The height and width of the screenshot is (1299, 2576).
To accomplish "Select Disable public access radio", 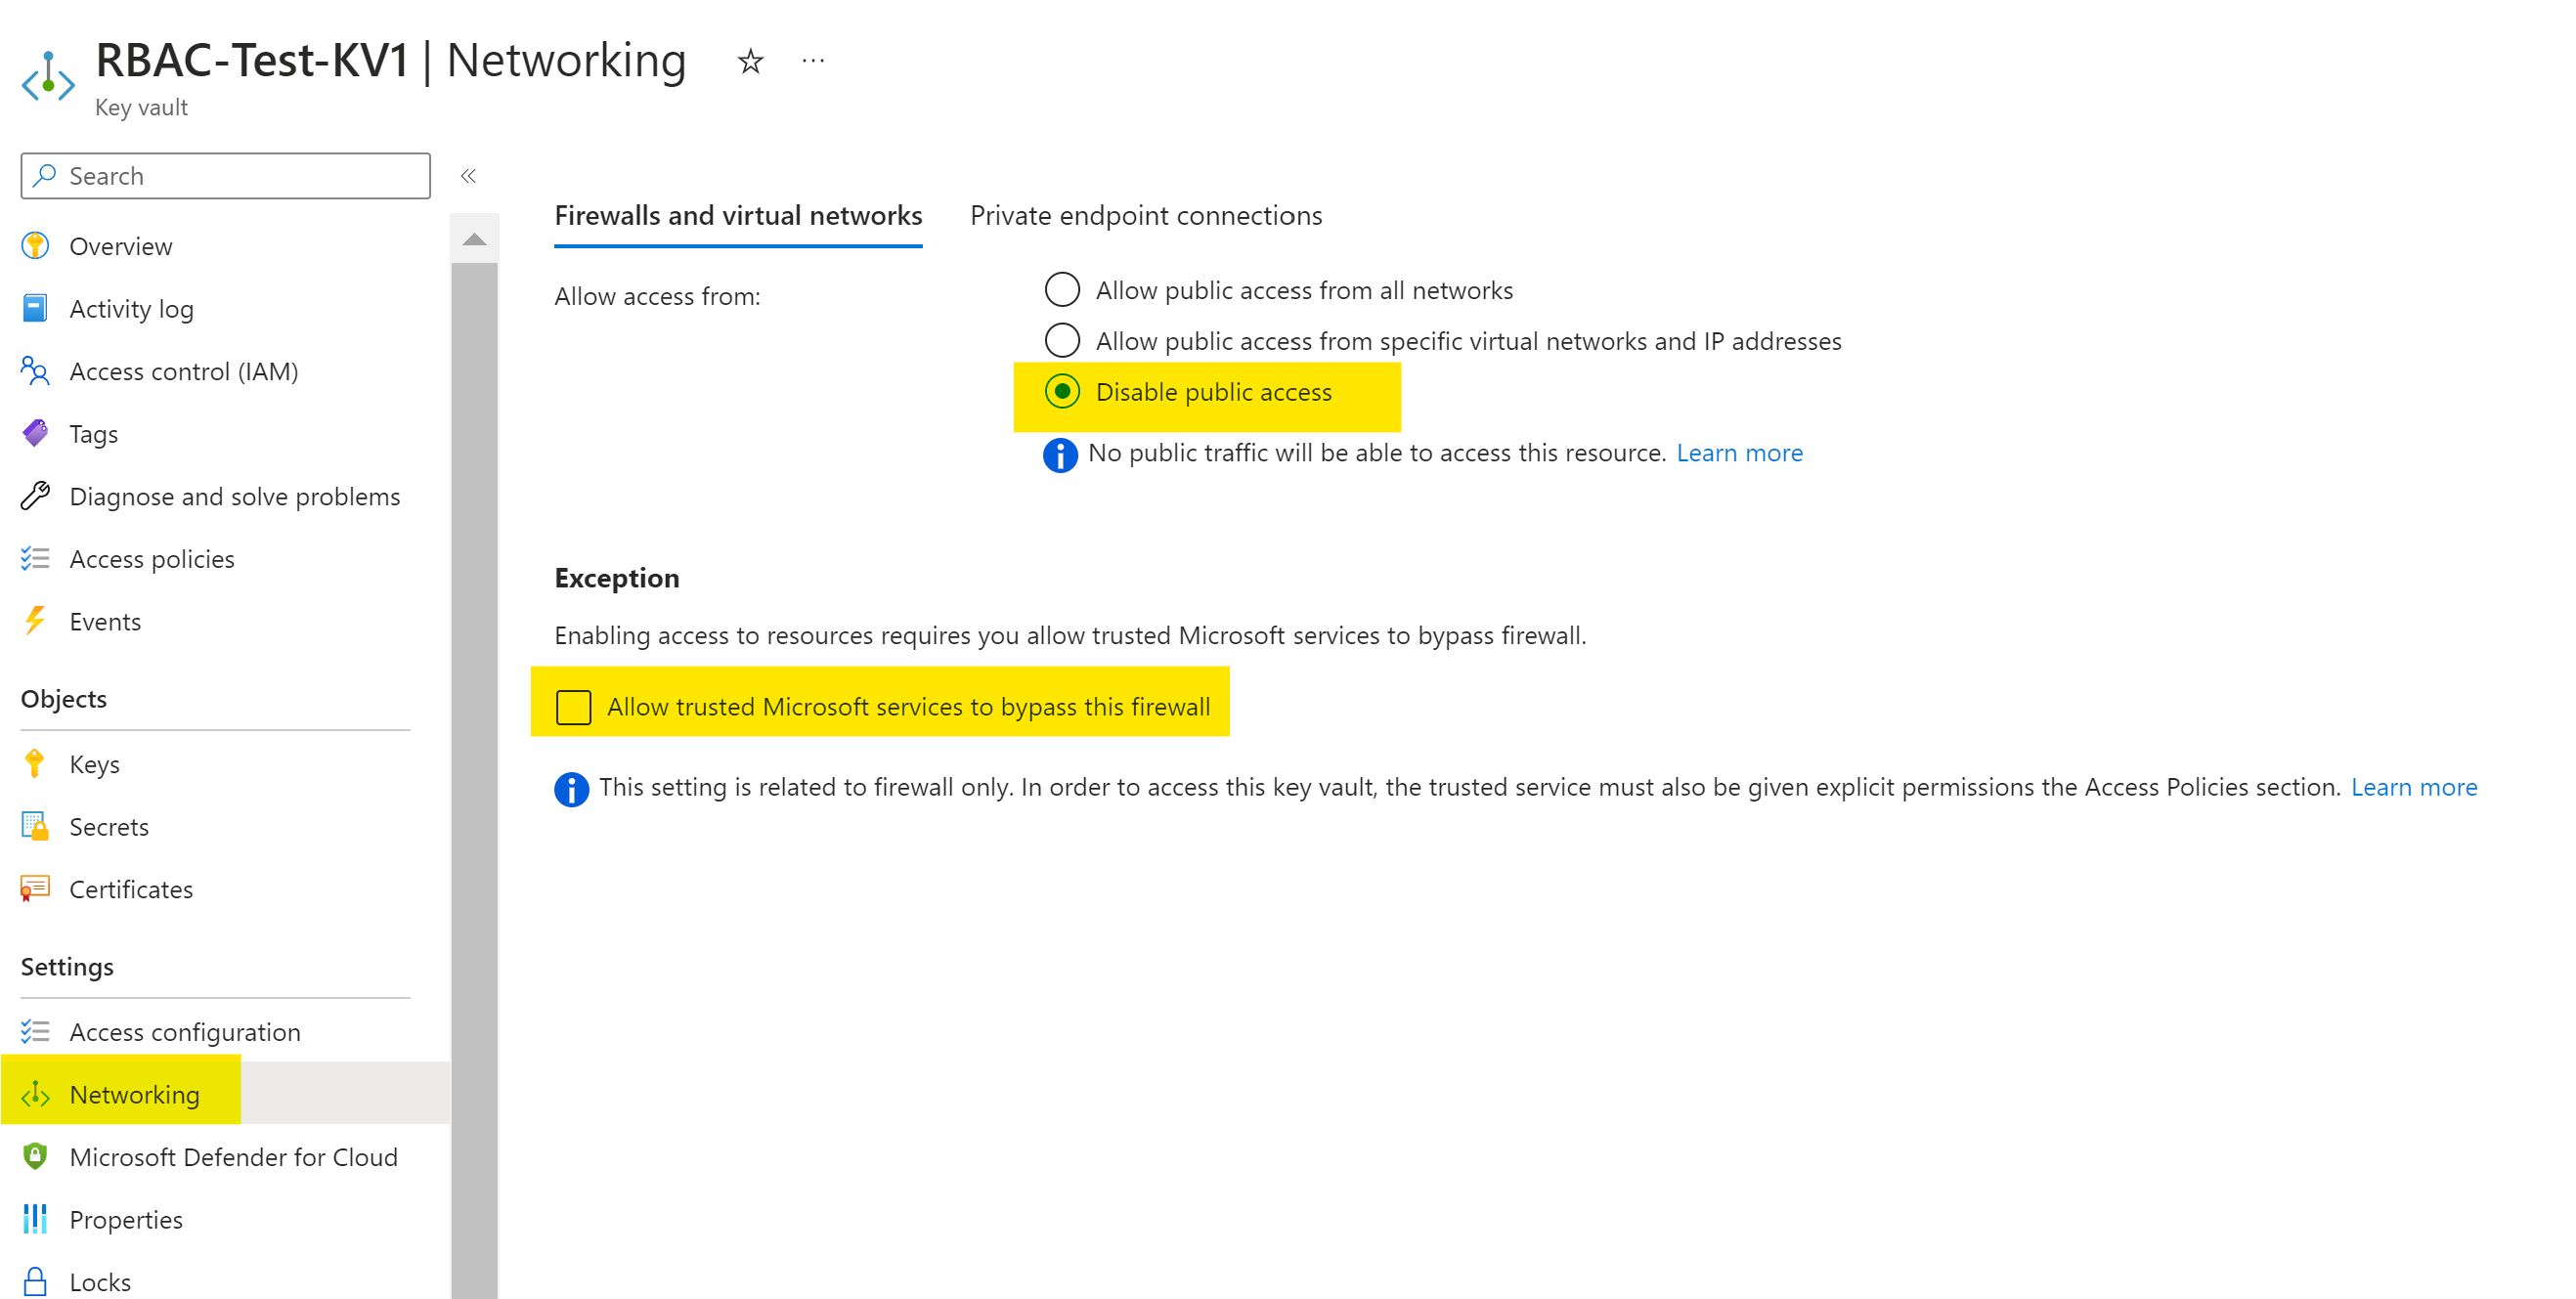I will tap(1062, 392).
